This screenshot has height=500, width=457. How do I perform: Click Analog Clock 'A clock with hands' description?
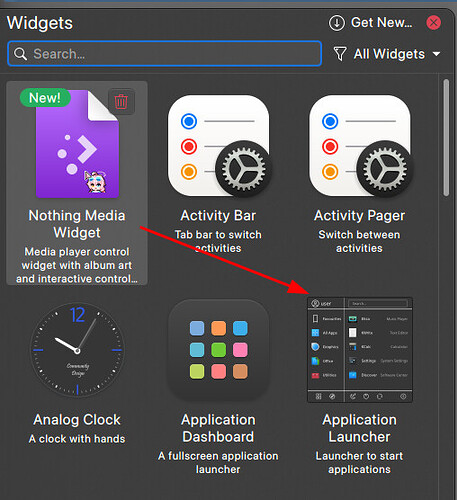point(77,439)
